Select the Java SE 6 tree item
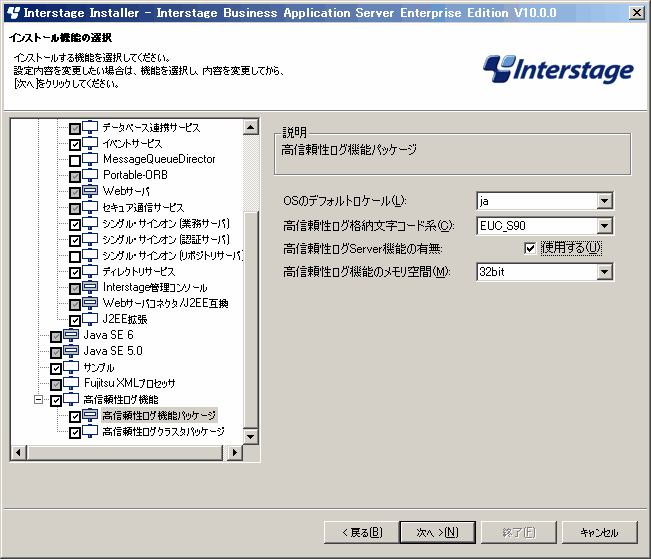This screenshot has width=651, height=559. (x=108, y=335)
